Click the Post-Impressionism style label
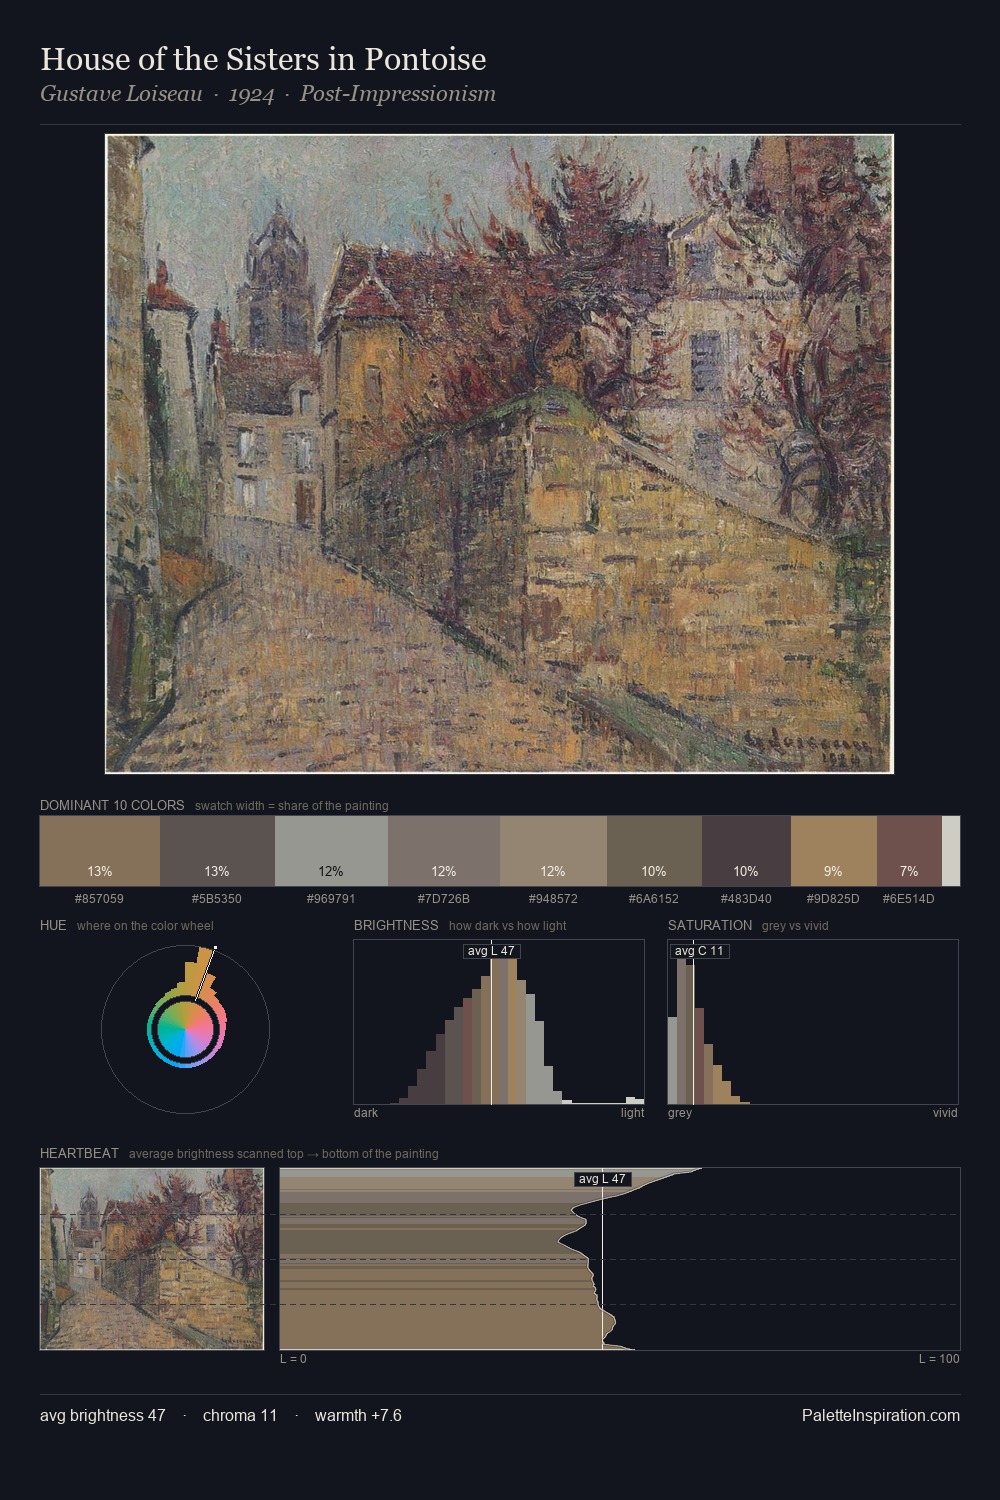1000x1500 pixels. 398,94
